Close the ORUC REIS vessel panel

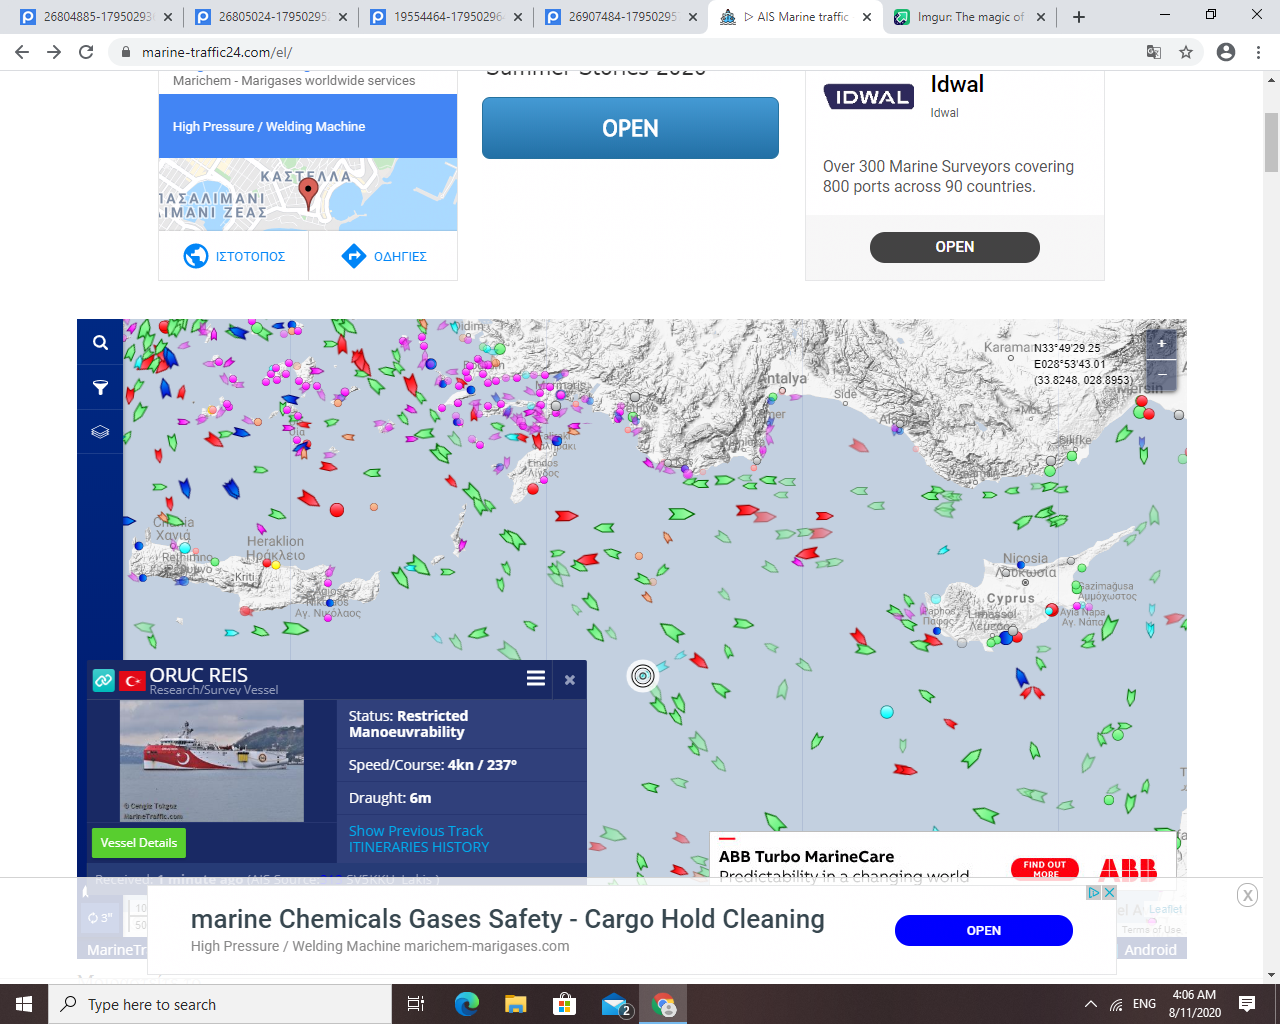[x=570, y=680]
